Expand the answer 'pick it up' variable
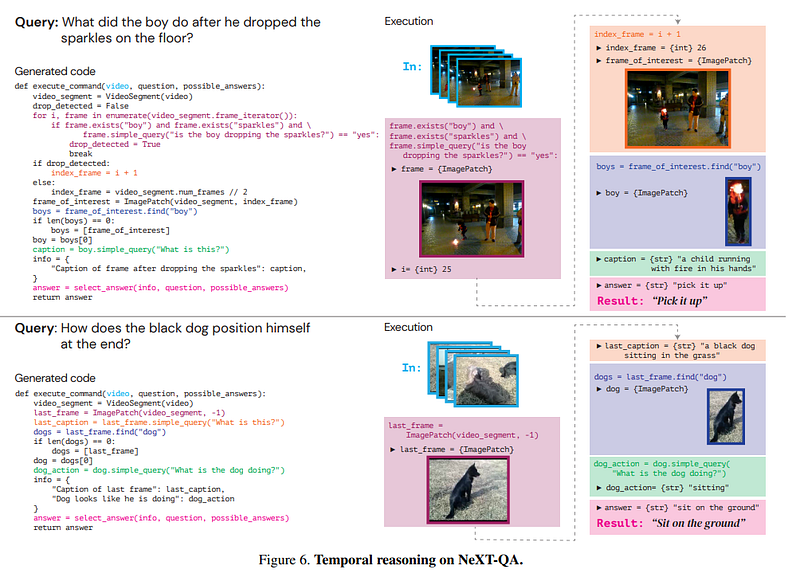The width and height of the screenshot is (800, 582). pos(598,286)
